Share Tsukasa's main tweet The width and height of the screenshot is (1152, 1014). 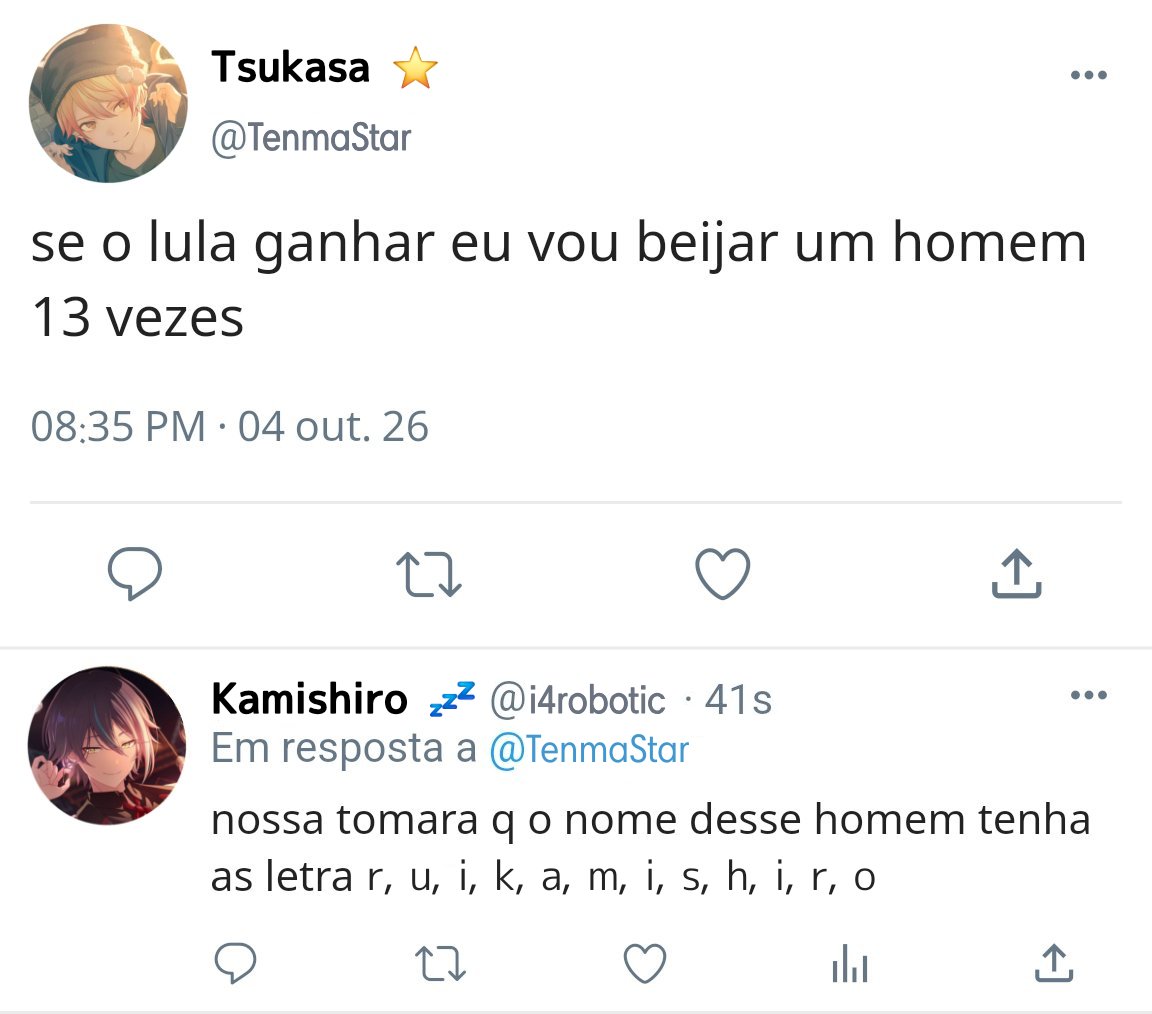pos(1017,573)
